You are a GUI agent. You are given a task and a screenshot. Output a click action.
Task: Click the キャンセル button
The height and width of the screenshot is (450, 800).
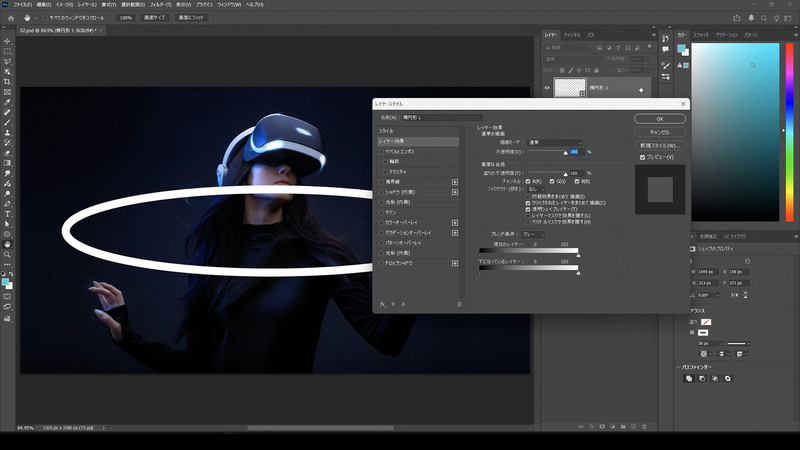click(659, 131)
